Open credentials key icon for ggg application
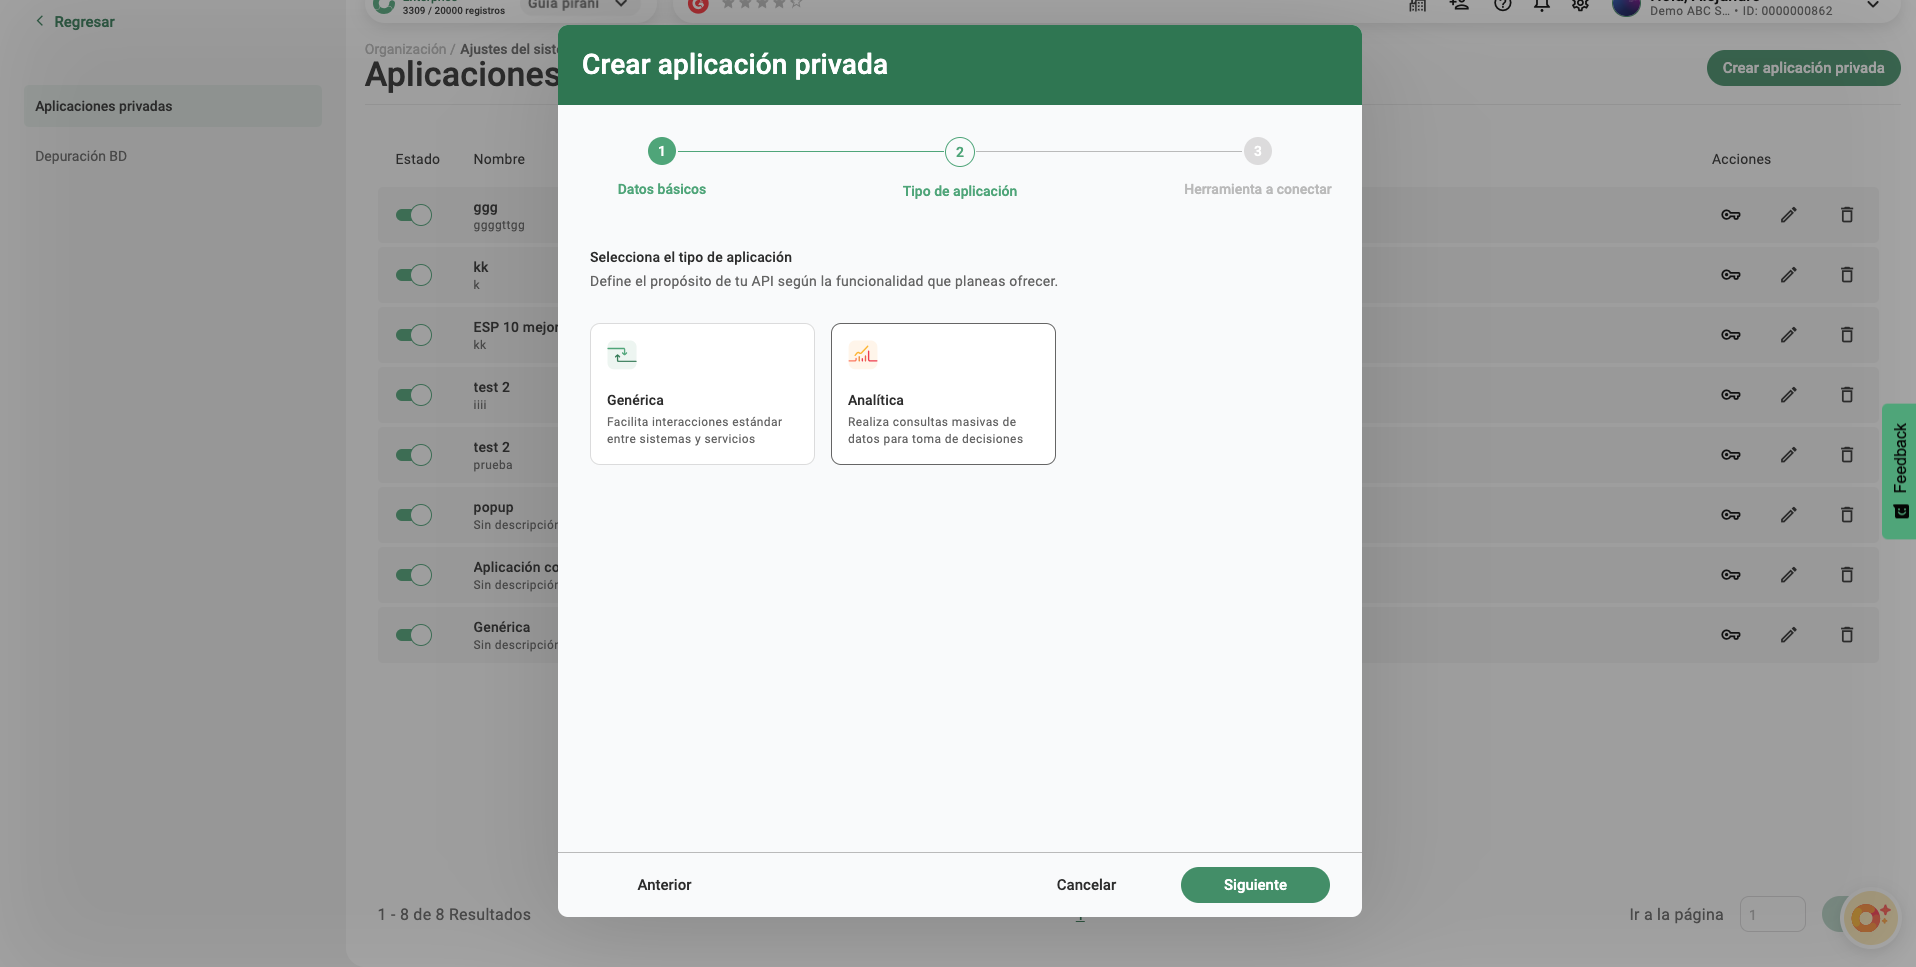Viewport: 1916px width, 967px height. (x=1730, y=215)
